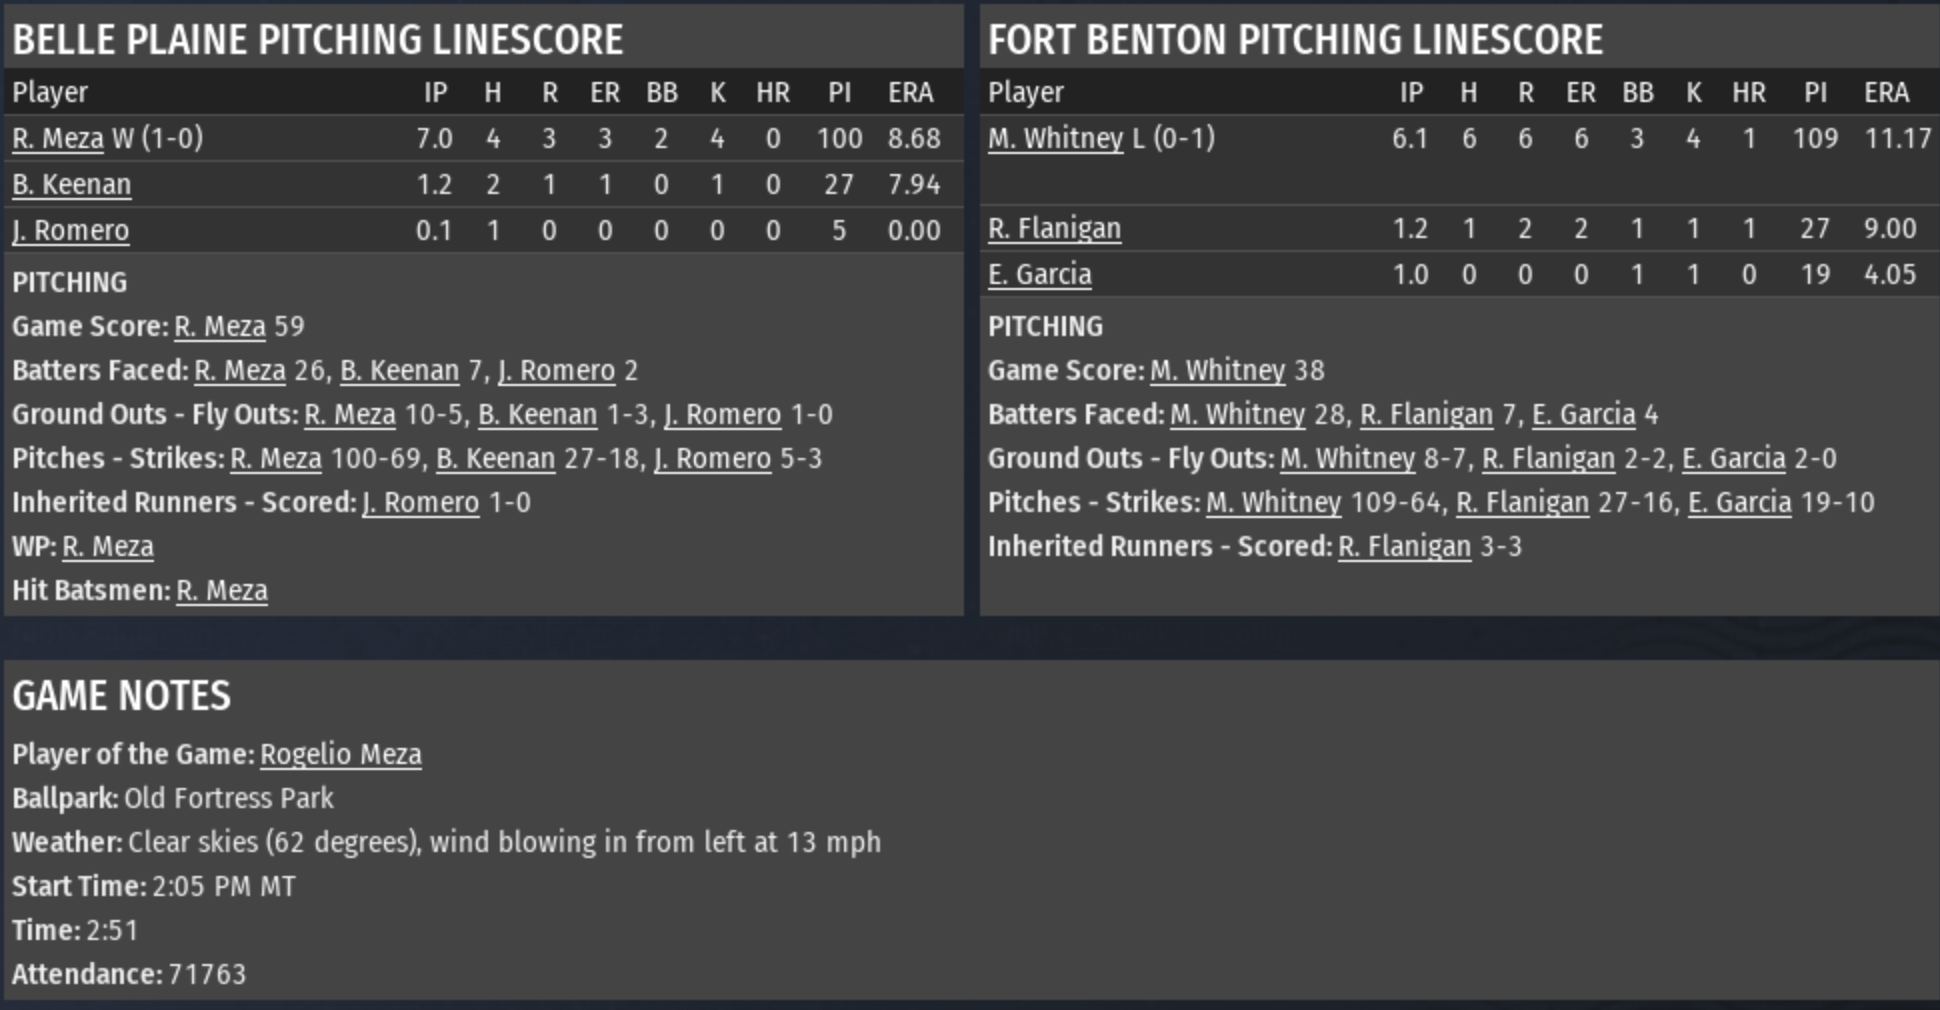The height and width of the screenshot is (1010, 1940).
Task: Open Player of the Game Rogelio Meza
Action: 340,754
